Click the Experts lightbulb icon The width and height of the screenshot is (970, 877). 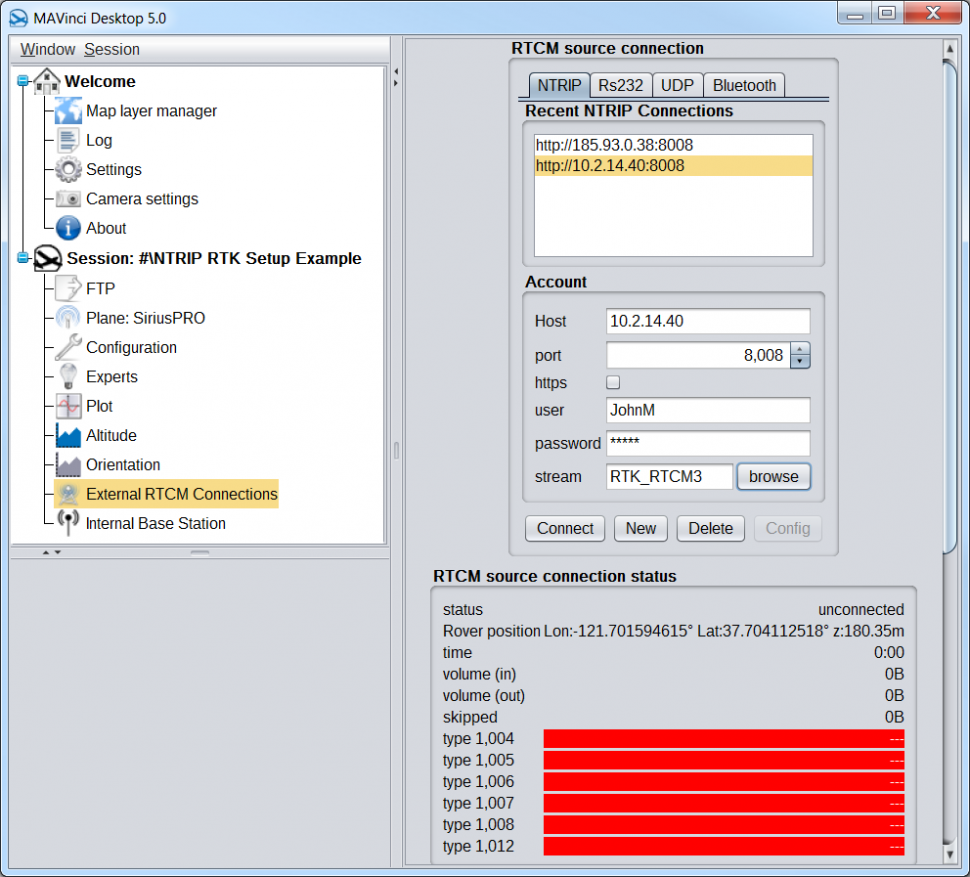pyautogui.click(x=68, y=377)
